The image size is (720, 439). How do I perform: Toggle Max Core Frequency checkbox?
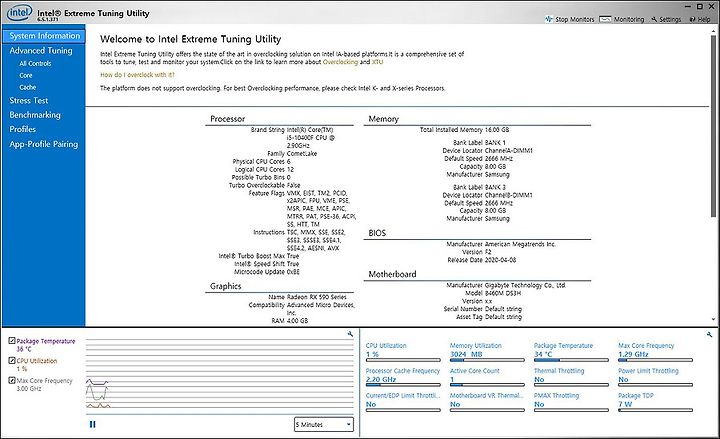pos(12,380)
